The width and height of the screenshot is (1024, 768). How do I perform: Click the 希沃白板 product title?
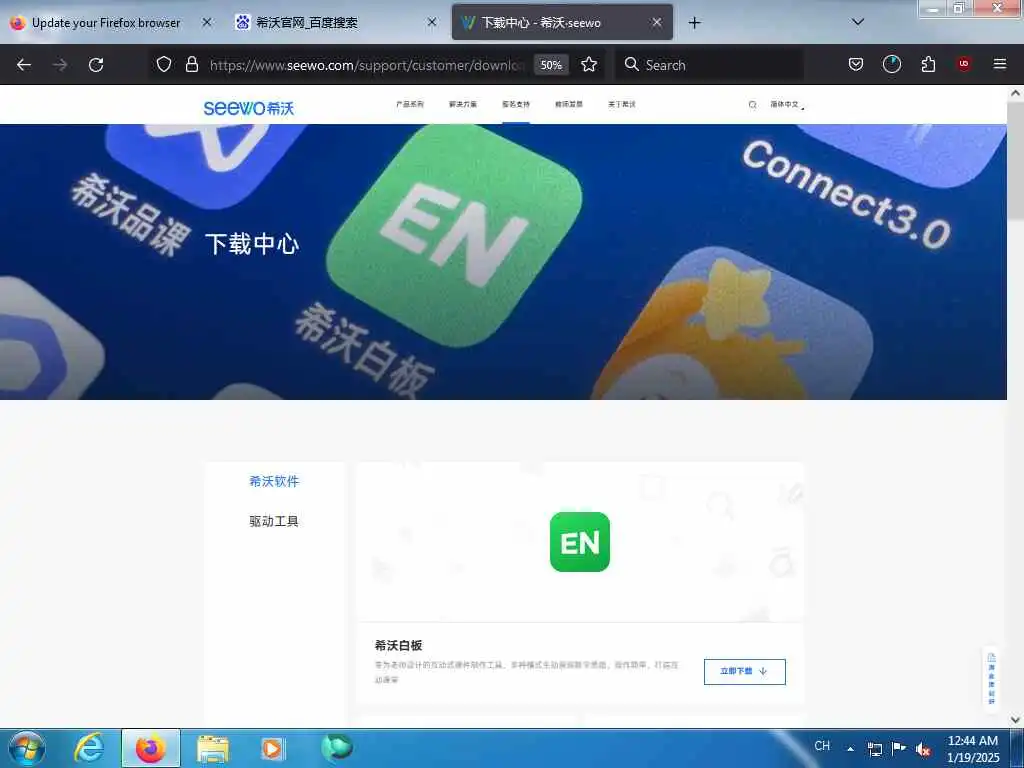point(398,645)
